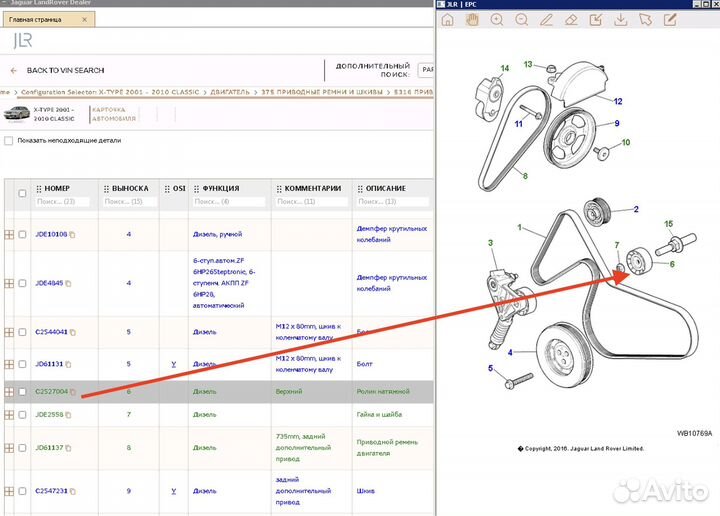Tick the checkbox for C2S44041
The width and height of the screenshot is (720, 516).
point(22,332)
